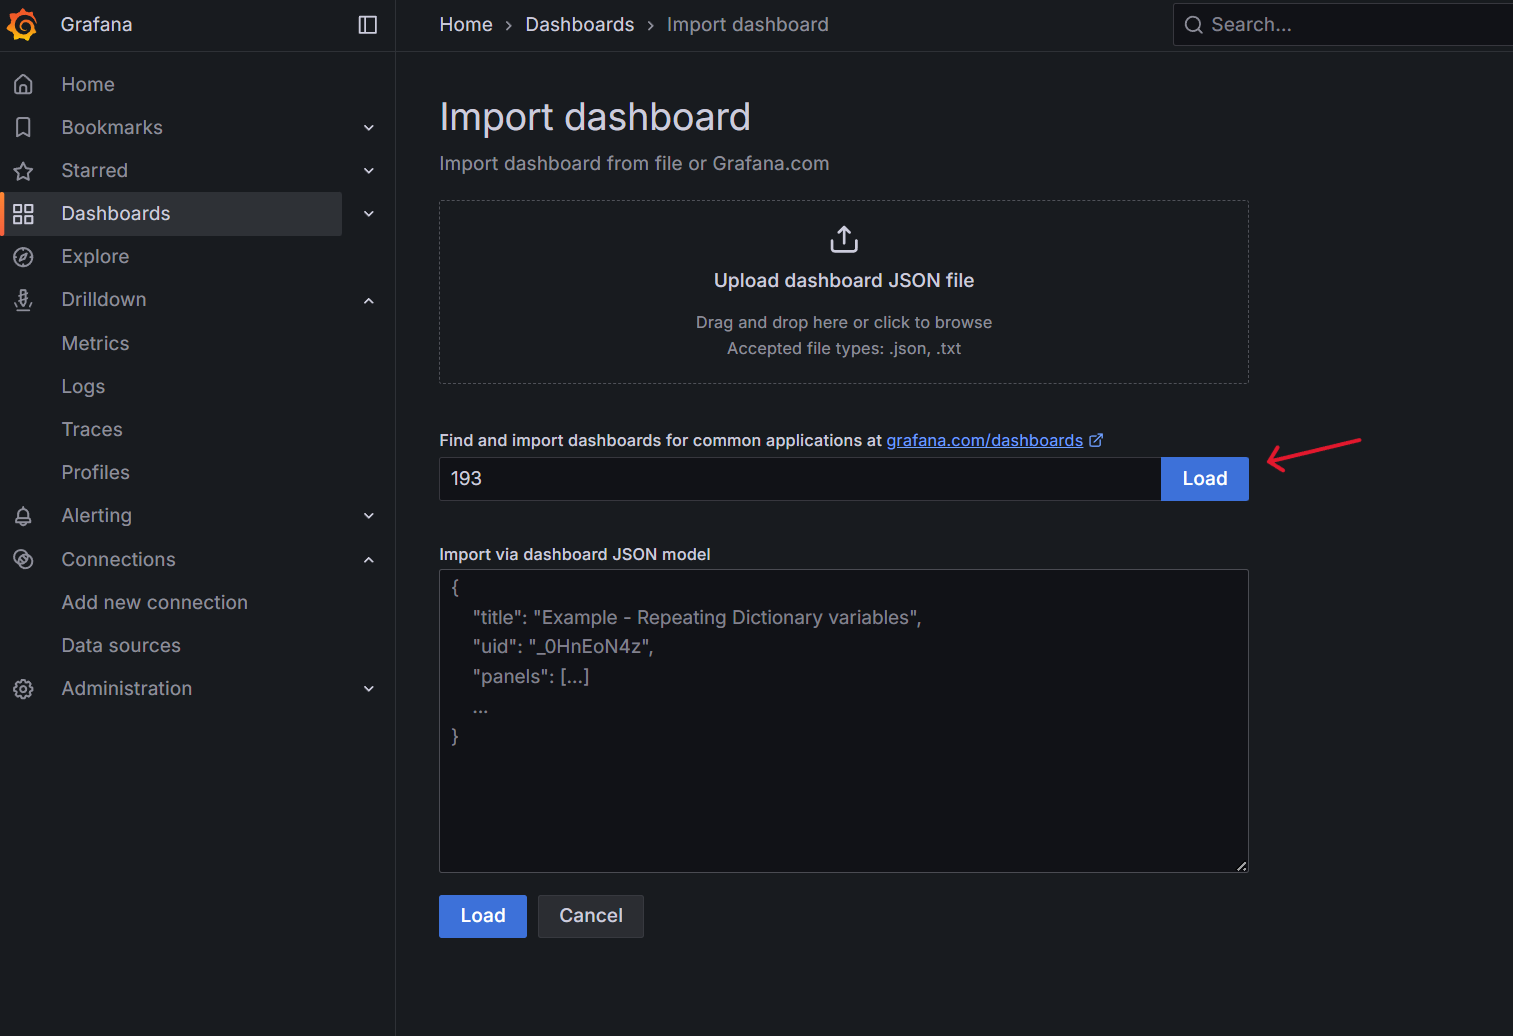Click the textarea resize handle corner
The image size is (1513, 1036).
[1242, 866]
